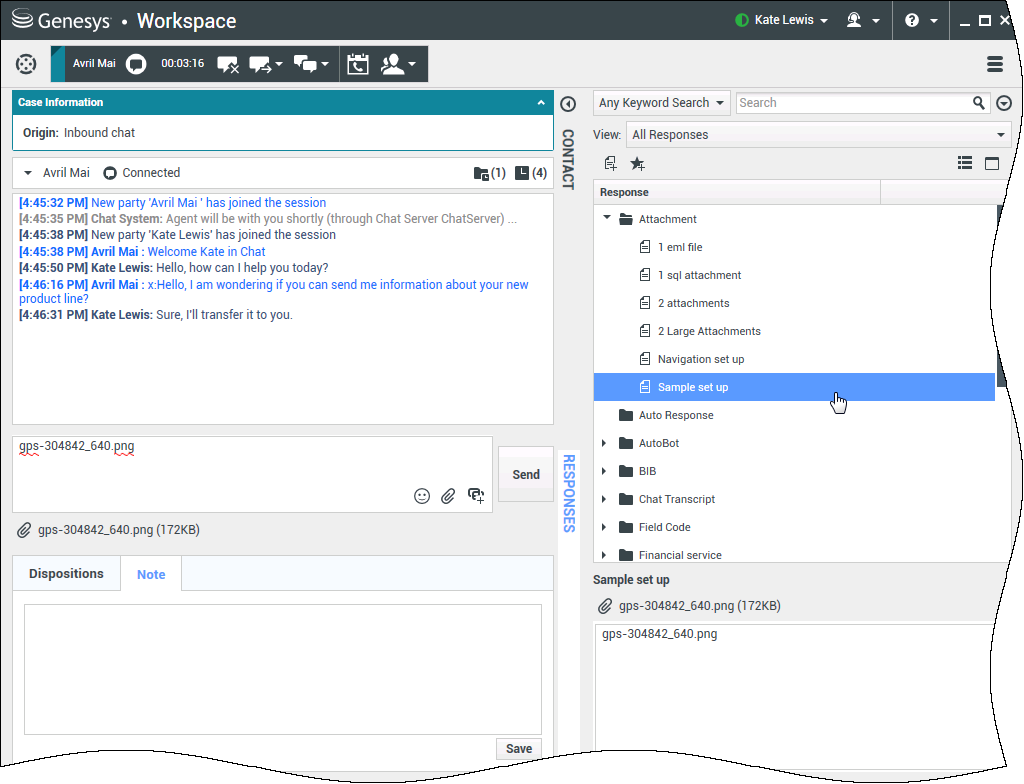Save the note
The image size is (1024, 784).
click(518, 749)
